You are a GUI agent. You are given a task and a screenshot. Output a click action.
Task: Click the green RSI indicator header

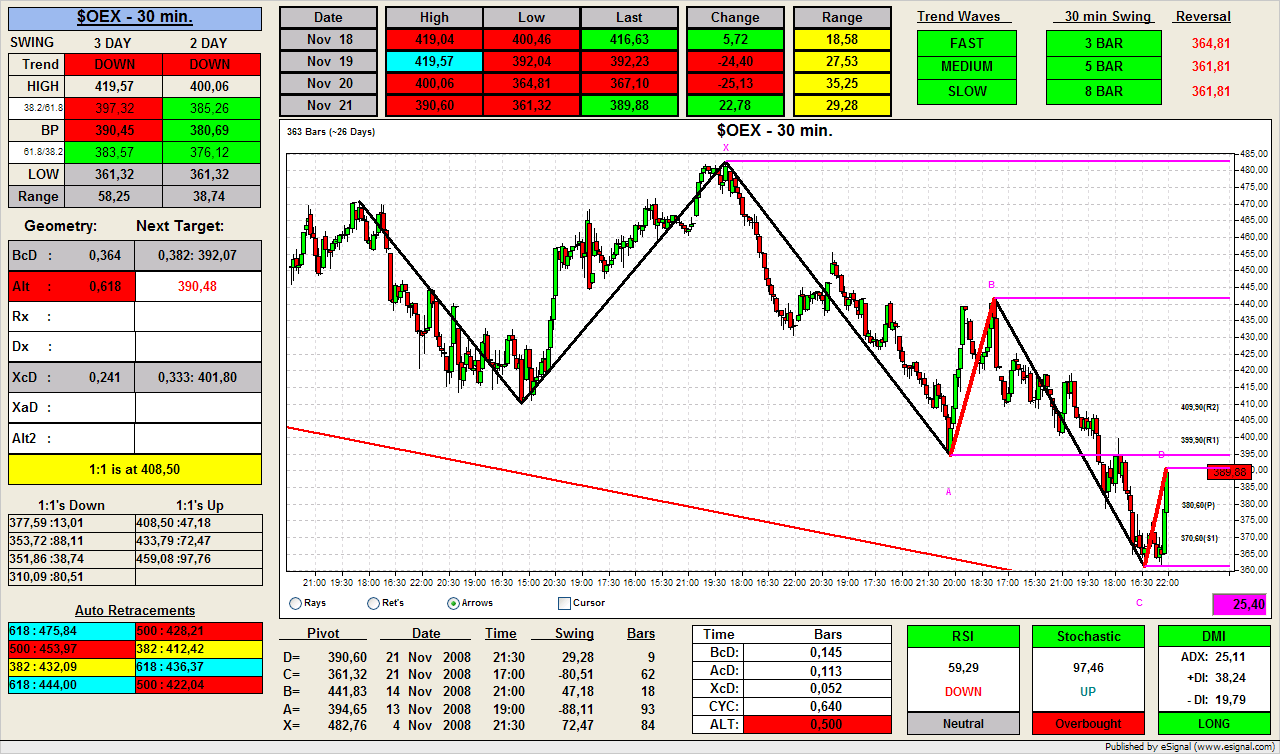coord(962,636)
